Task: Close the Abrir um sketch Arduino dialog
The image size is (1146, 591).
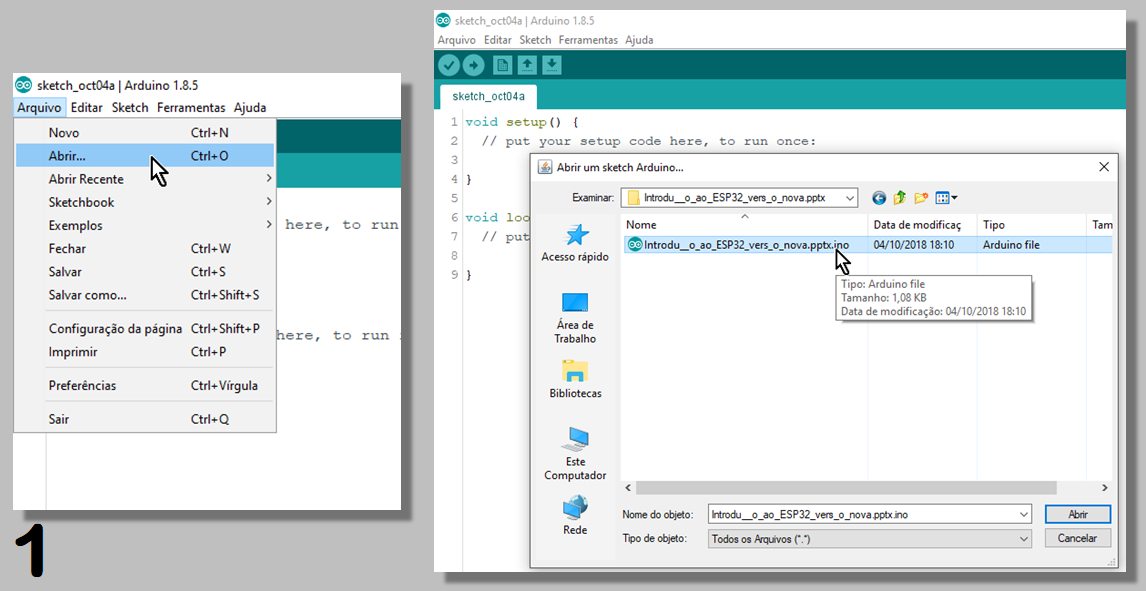Action: (1104, 167)
